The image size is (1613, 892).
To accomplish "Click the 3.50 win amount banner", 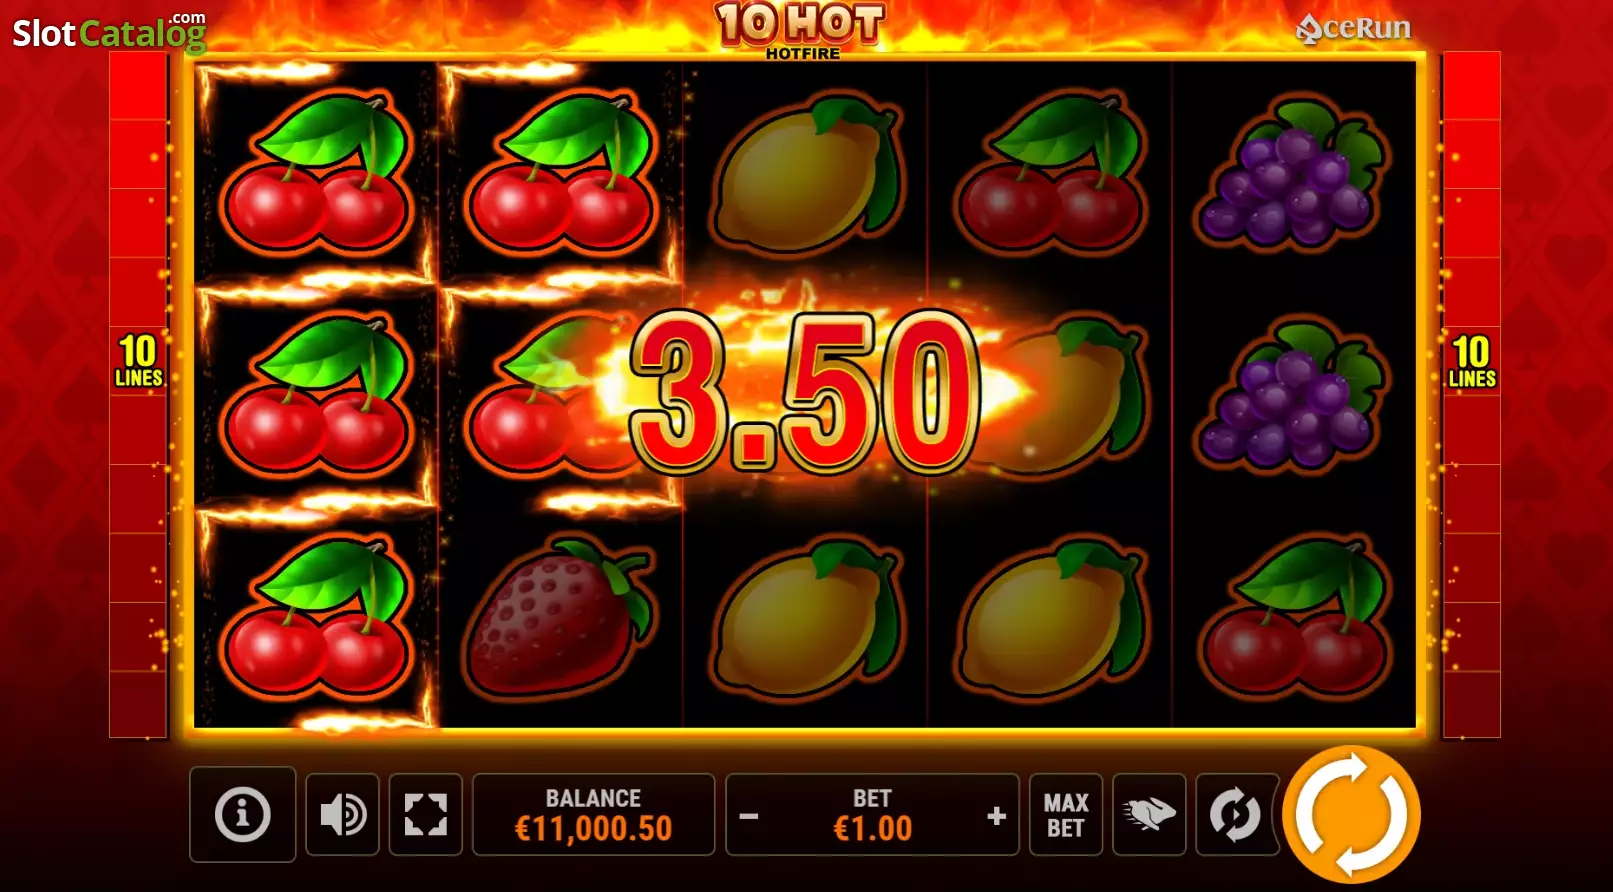I will click(805, 391).
